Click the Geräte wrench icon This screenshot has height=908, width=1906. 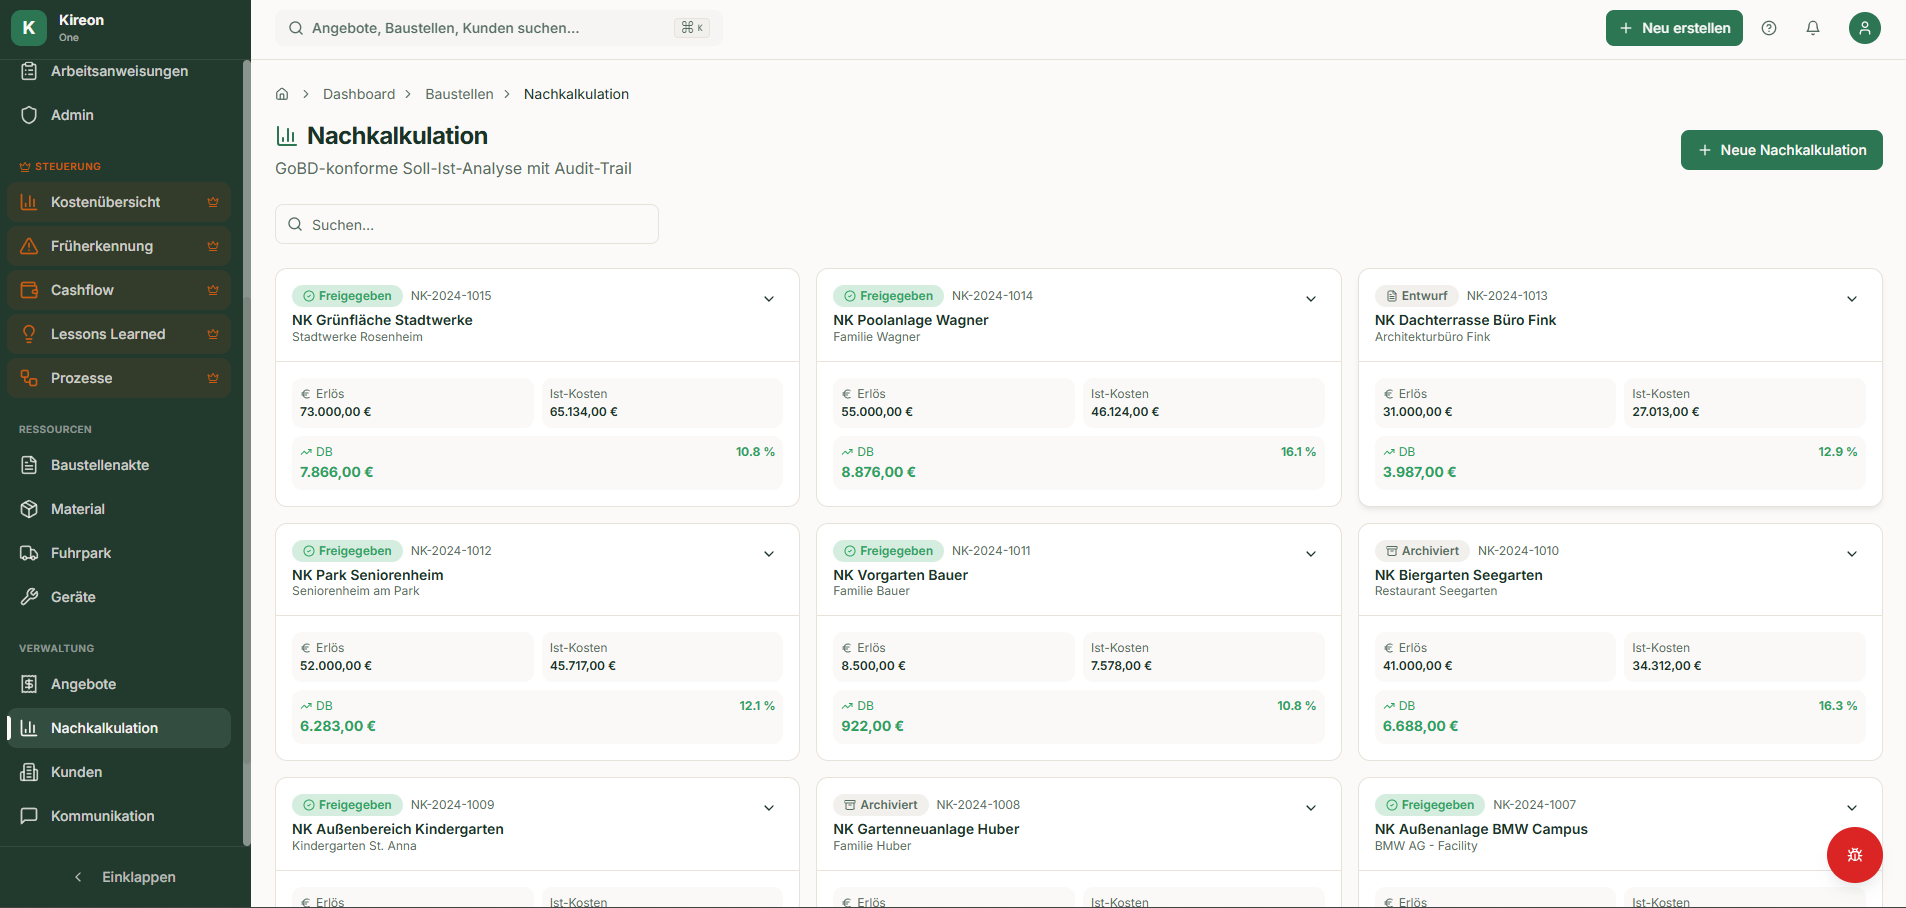(x=29, y=597)
